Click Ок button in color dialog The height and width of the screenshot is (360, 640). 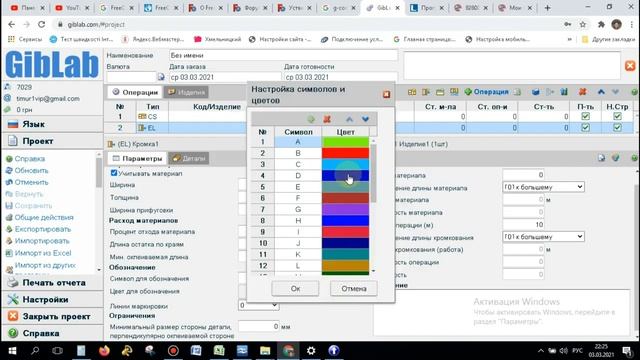point(295,289)
